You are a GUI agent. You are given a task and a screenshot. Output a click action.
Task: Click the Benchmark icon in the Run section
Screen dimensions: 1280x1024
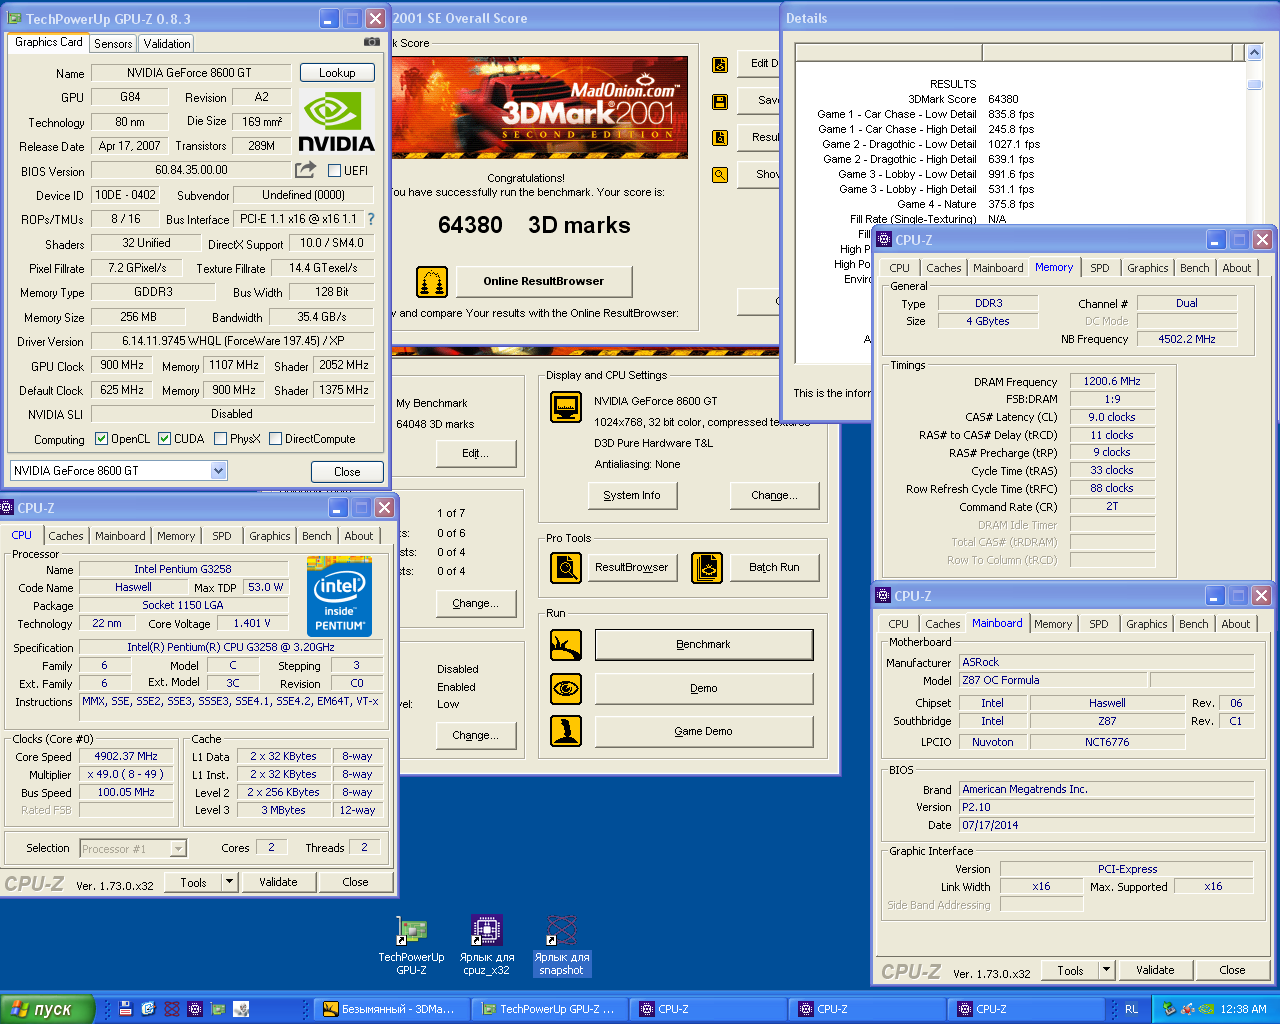[x=566, y=645]
